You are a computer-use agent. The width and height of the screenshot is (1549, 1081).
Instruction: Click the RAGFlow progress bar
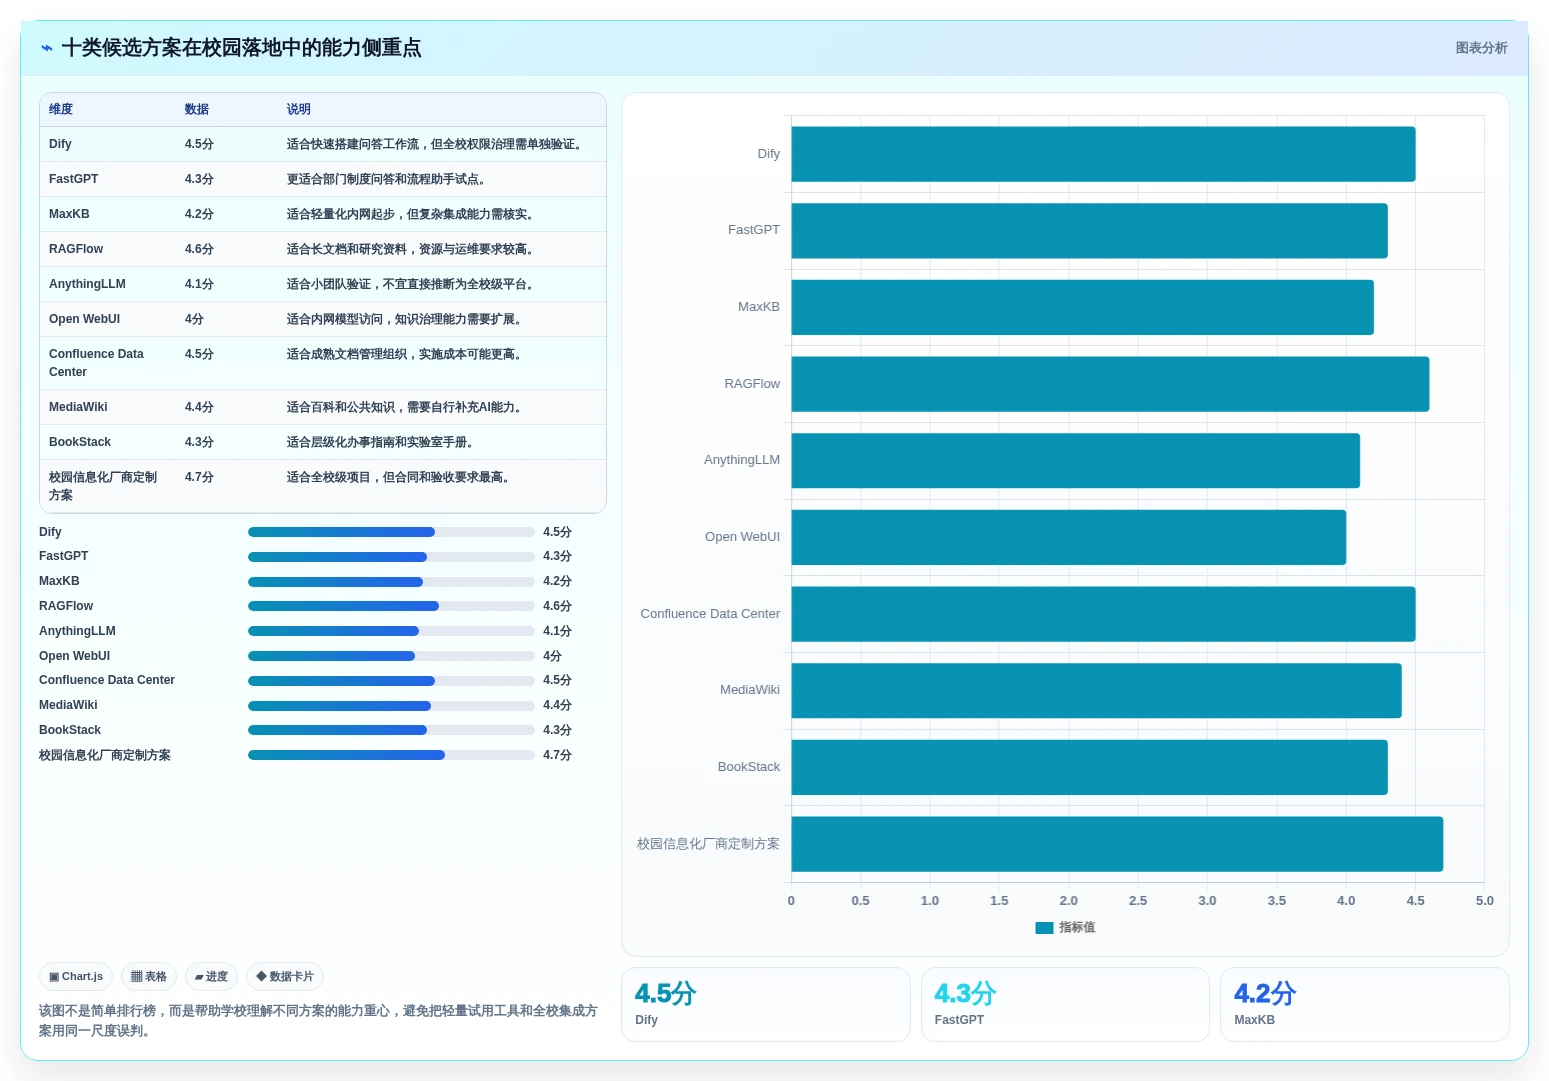click(391, 606)
